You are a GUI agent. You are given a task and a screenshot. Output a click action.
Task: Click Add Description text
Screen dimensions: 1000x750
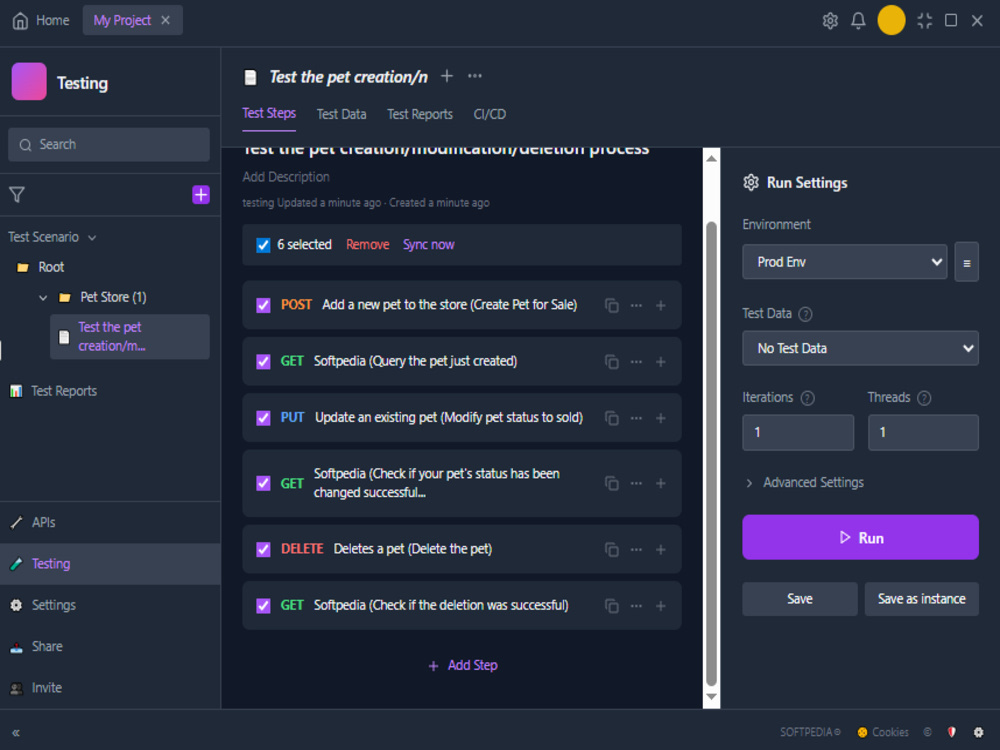(x=286, y=177)
